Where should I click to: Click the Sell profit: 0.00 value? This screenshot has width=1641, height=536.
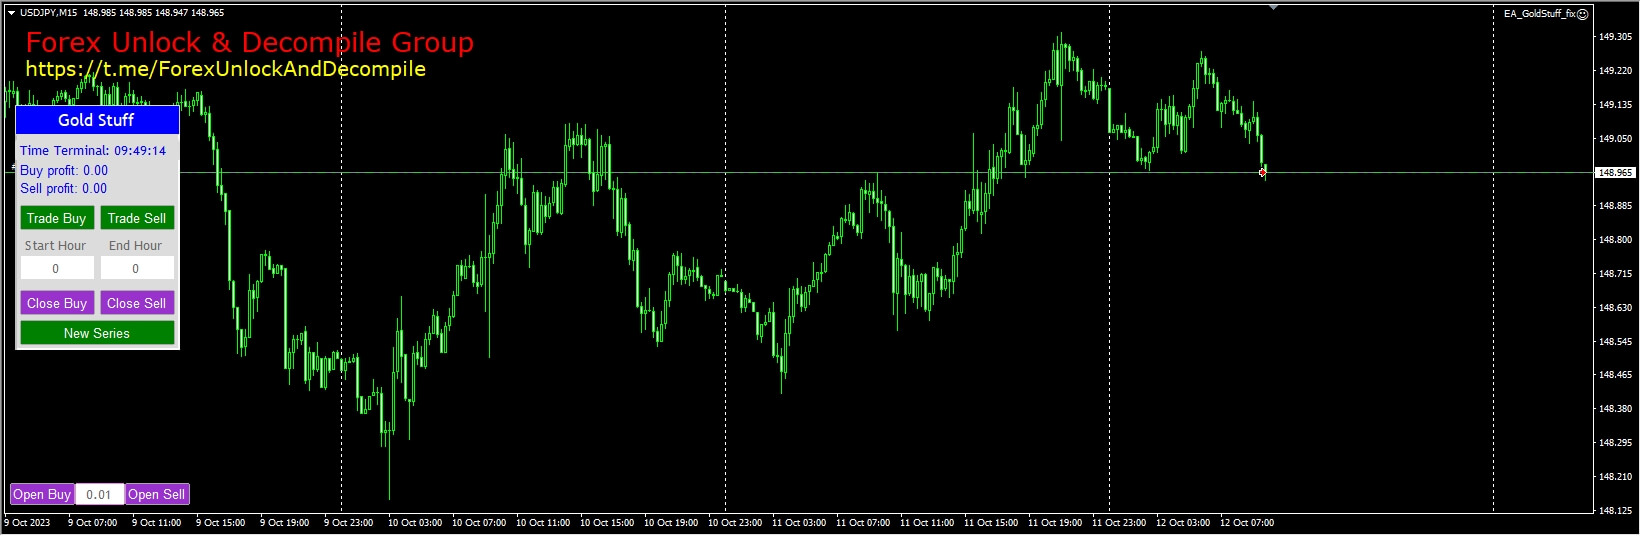63,189
